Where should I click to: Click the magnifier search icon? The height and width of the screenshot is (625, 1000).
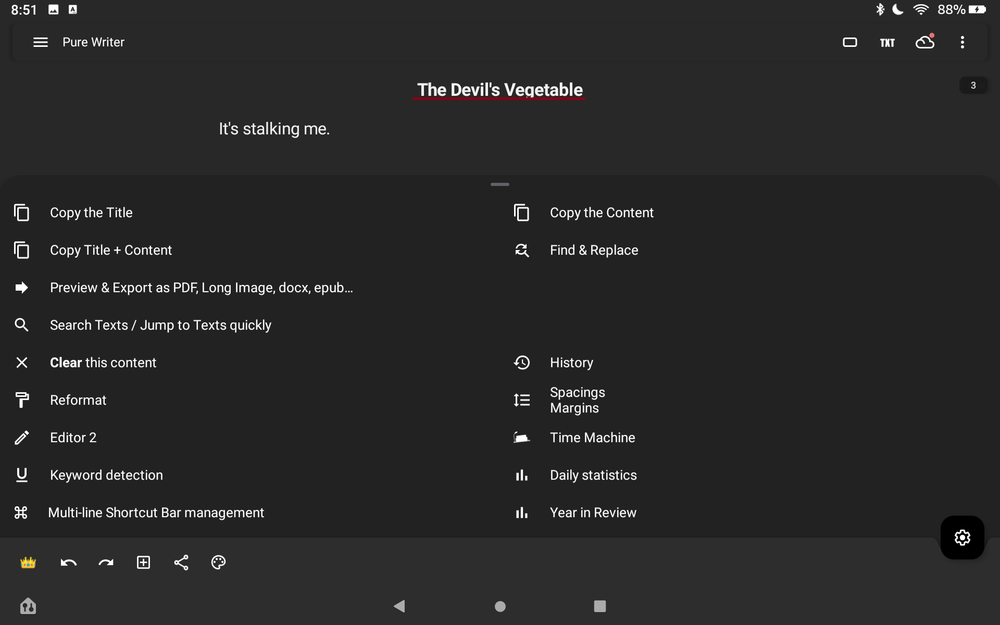(22, 325)
